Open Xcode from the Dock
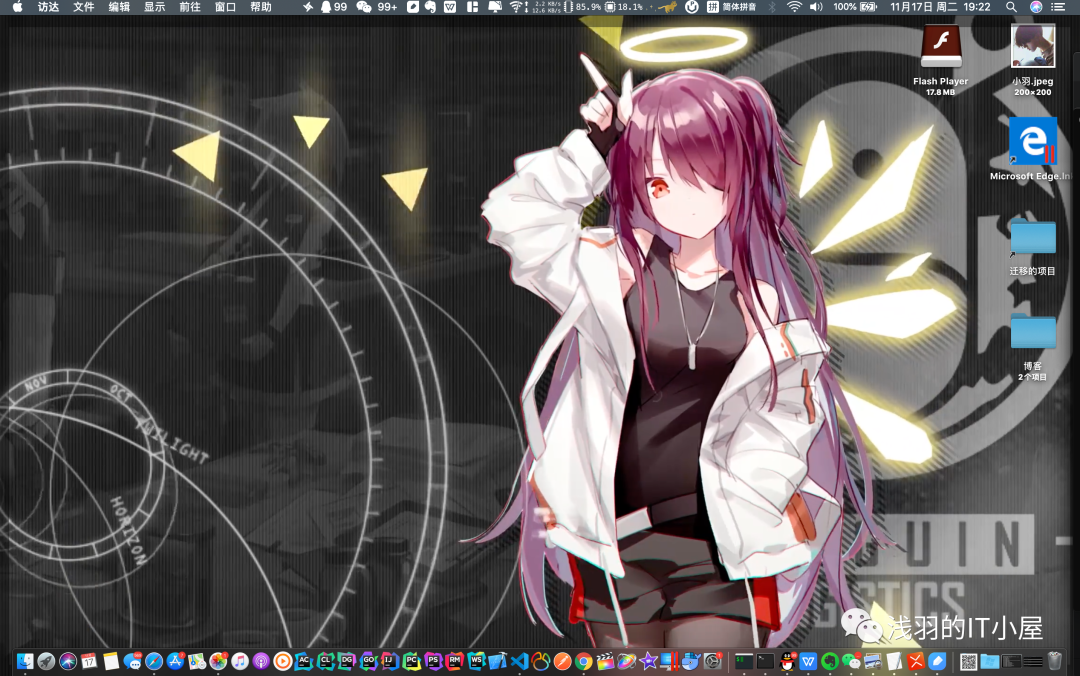The height and width of the screenshot is (676, 1080). click(497, 662)
